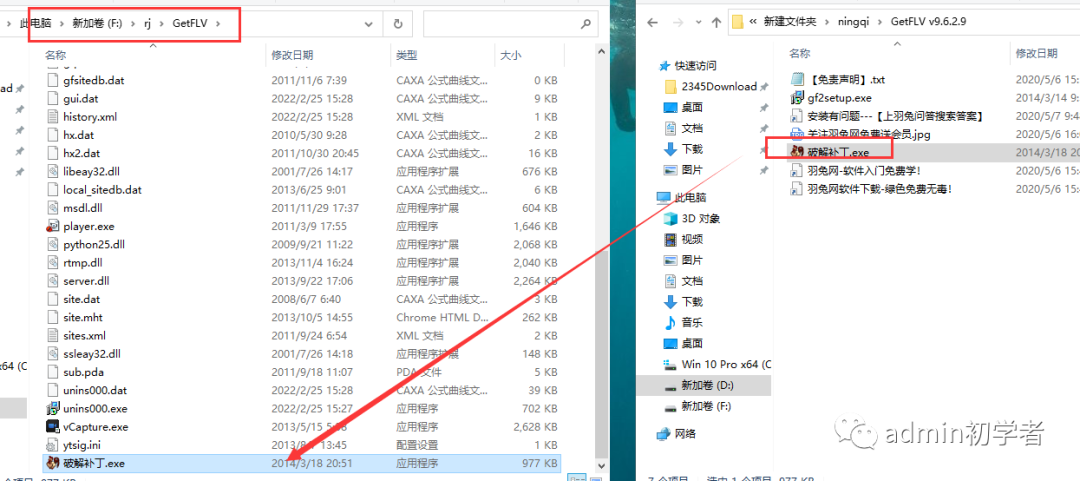Click msdl.dll file icon
The width and height of the screenshot is (1080, 481).
pos(53,207)
